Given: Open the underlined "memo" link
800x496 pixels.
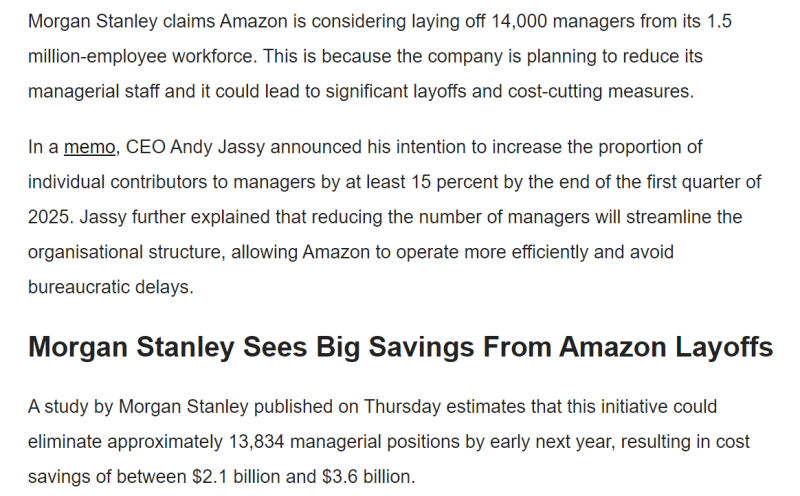Looking at the screenshot, I should tap(89, 148).
